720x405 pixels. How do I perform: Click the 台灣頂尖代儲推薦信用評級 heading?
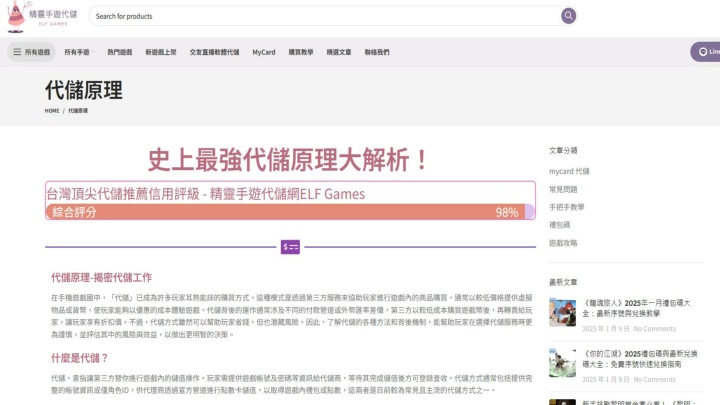(x=206, y=194)
